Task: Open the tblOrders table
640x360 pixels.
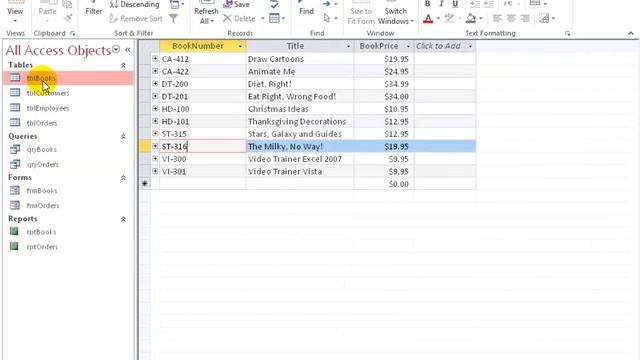Action: tap(68, 123)
